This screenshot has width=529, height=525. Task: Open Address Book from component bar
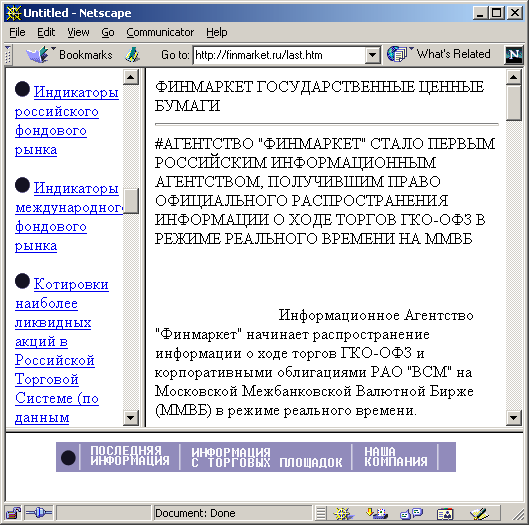(445, 514)
